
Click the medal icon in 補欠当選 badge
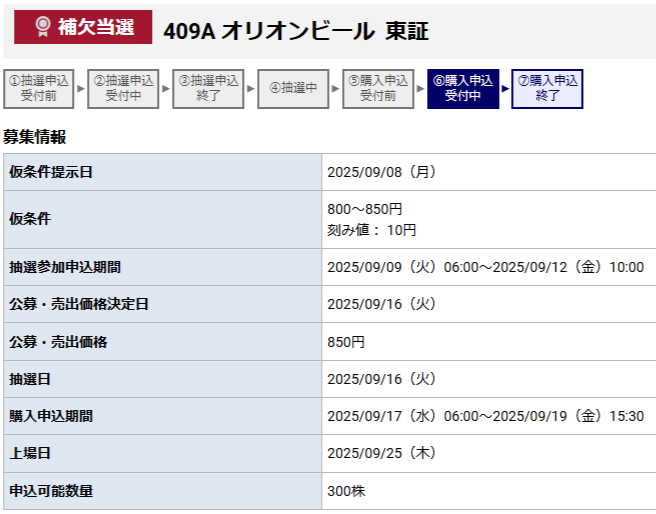pos(42,27)
